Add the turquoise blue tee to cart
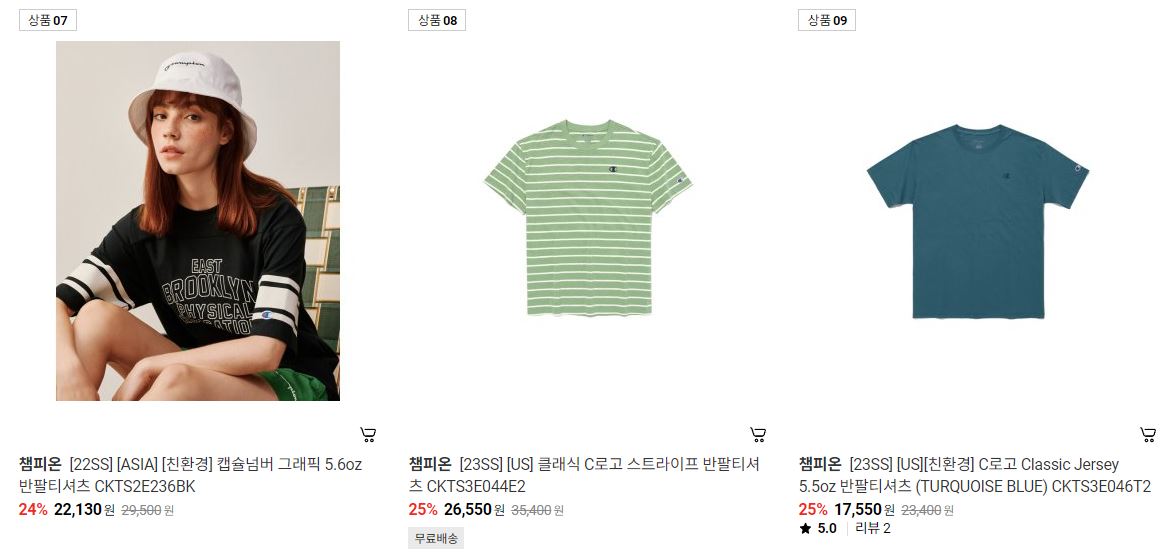 [x=1148, y=434]
